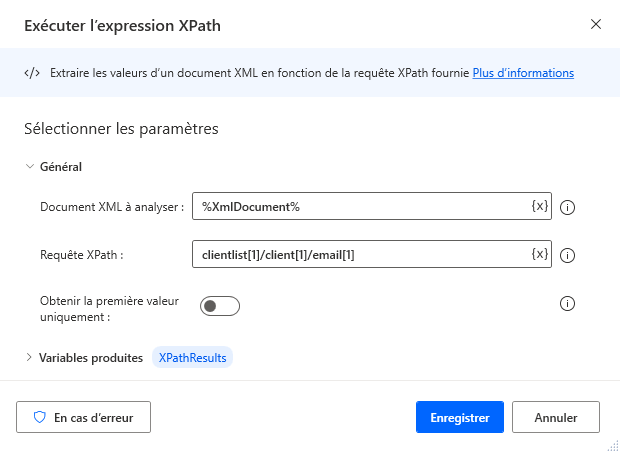Viewport: 620px width, 453px height.
Task: Collapse the Général section
Action: [x=29, y=167]
